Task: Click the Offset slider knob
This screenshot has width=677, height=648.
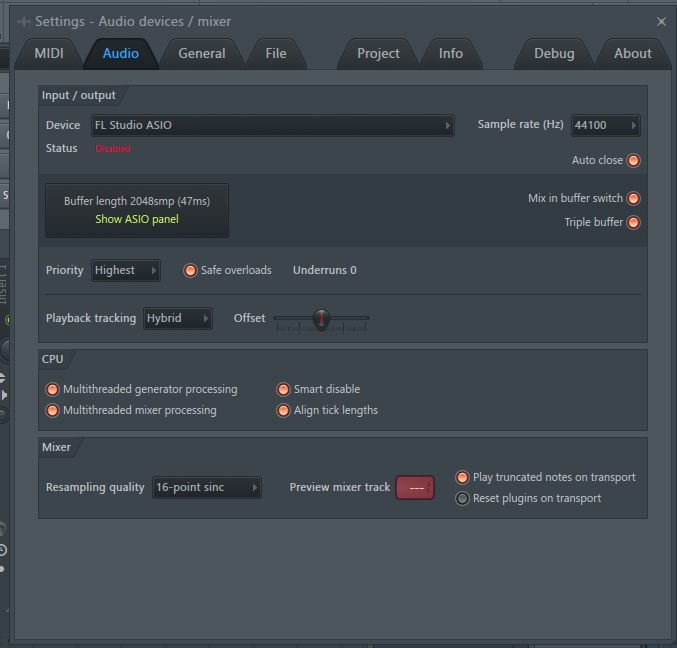Action: 321,319
